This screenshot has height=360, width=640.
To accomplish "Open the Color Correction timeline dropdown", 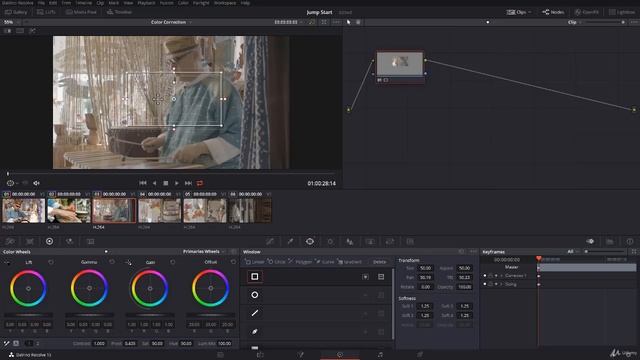I will pos(171,22).
